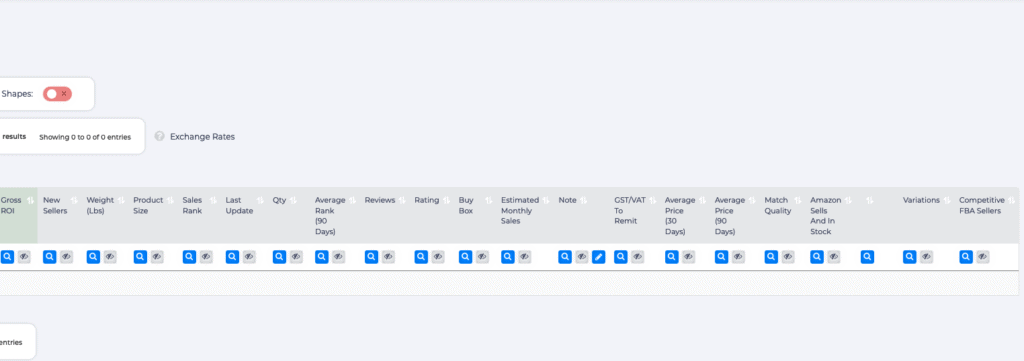Search the Average Rank (90 Days) column

click(321, 257)
